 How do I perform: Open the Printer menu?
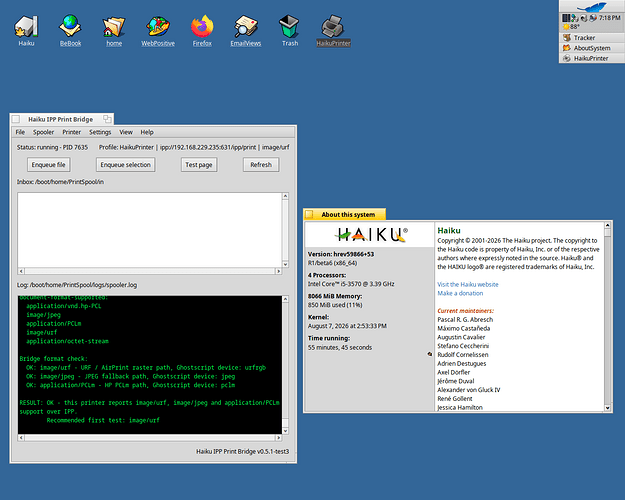coord(71,132)
